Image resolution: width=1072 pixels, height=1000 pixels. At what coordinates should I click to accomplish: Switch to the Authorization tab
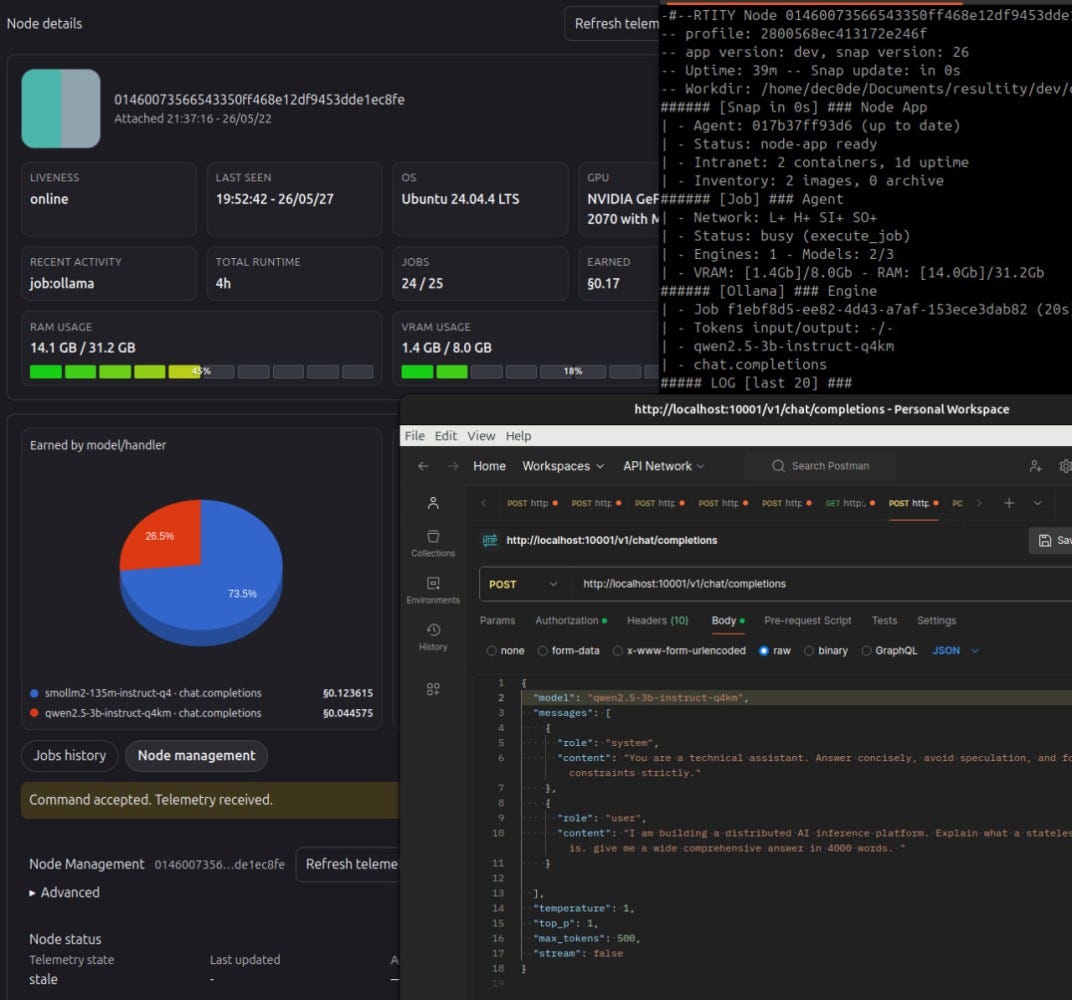point(571,621)
